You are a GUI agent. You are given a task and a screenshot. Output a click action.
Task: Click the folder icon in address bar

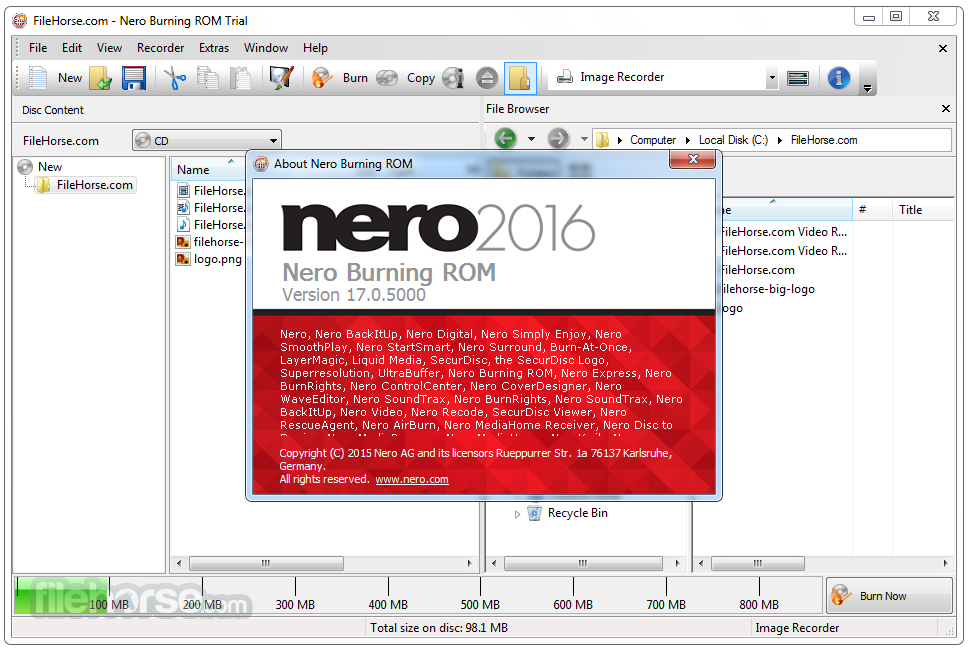[x=603, y=140]
